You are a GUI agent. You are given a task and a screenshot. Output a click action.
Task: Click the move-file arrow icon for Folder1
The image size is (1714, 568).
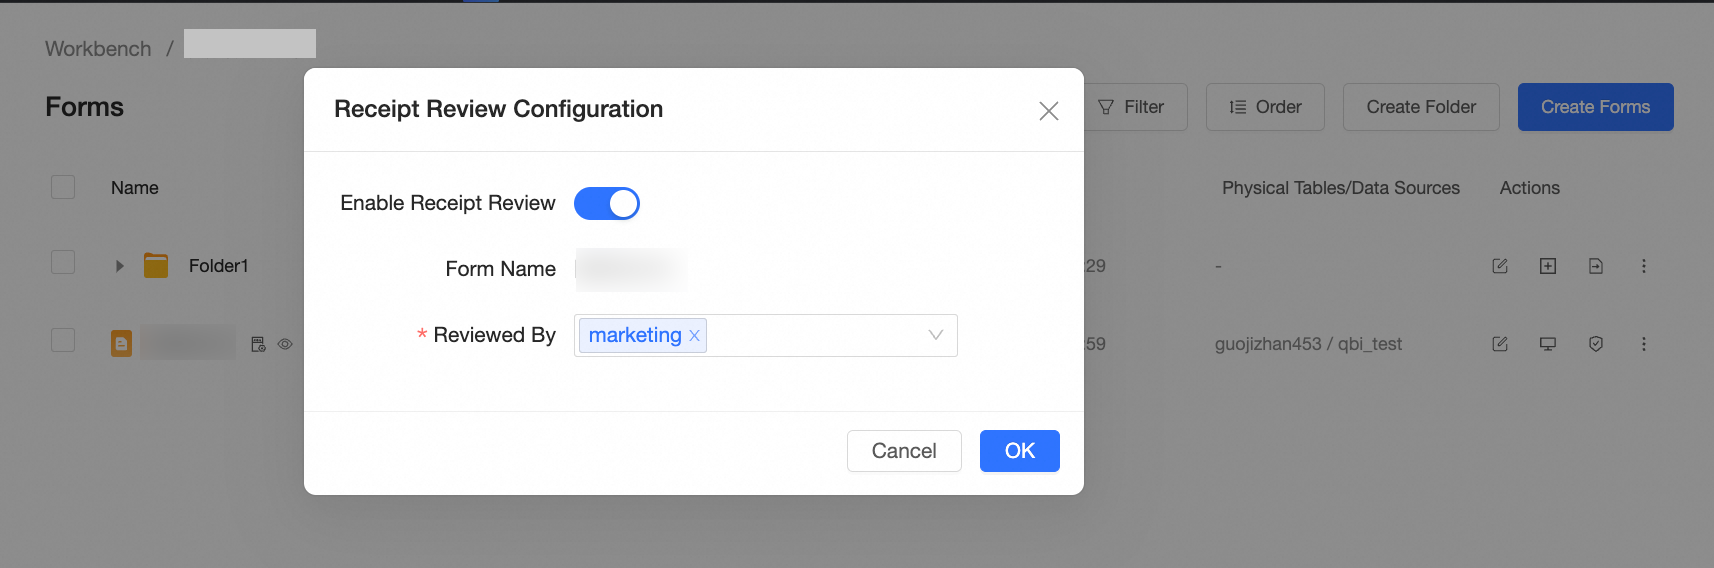(1596, 266)
